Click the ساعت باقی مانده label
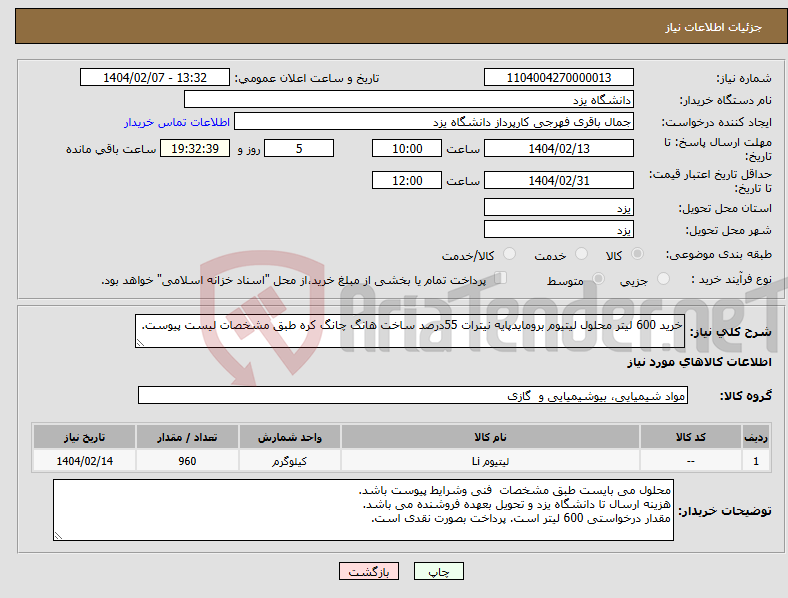The image size is (788, 598). click(111, 149)
